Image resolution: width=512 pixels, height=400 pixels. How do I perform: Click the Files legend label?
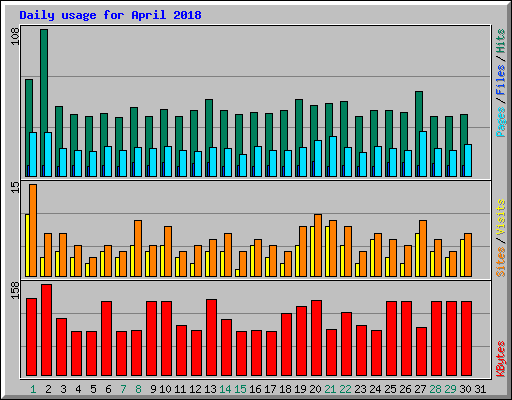click(x=500, y=80)
